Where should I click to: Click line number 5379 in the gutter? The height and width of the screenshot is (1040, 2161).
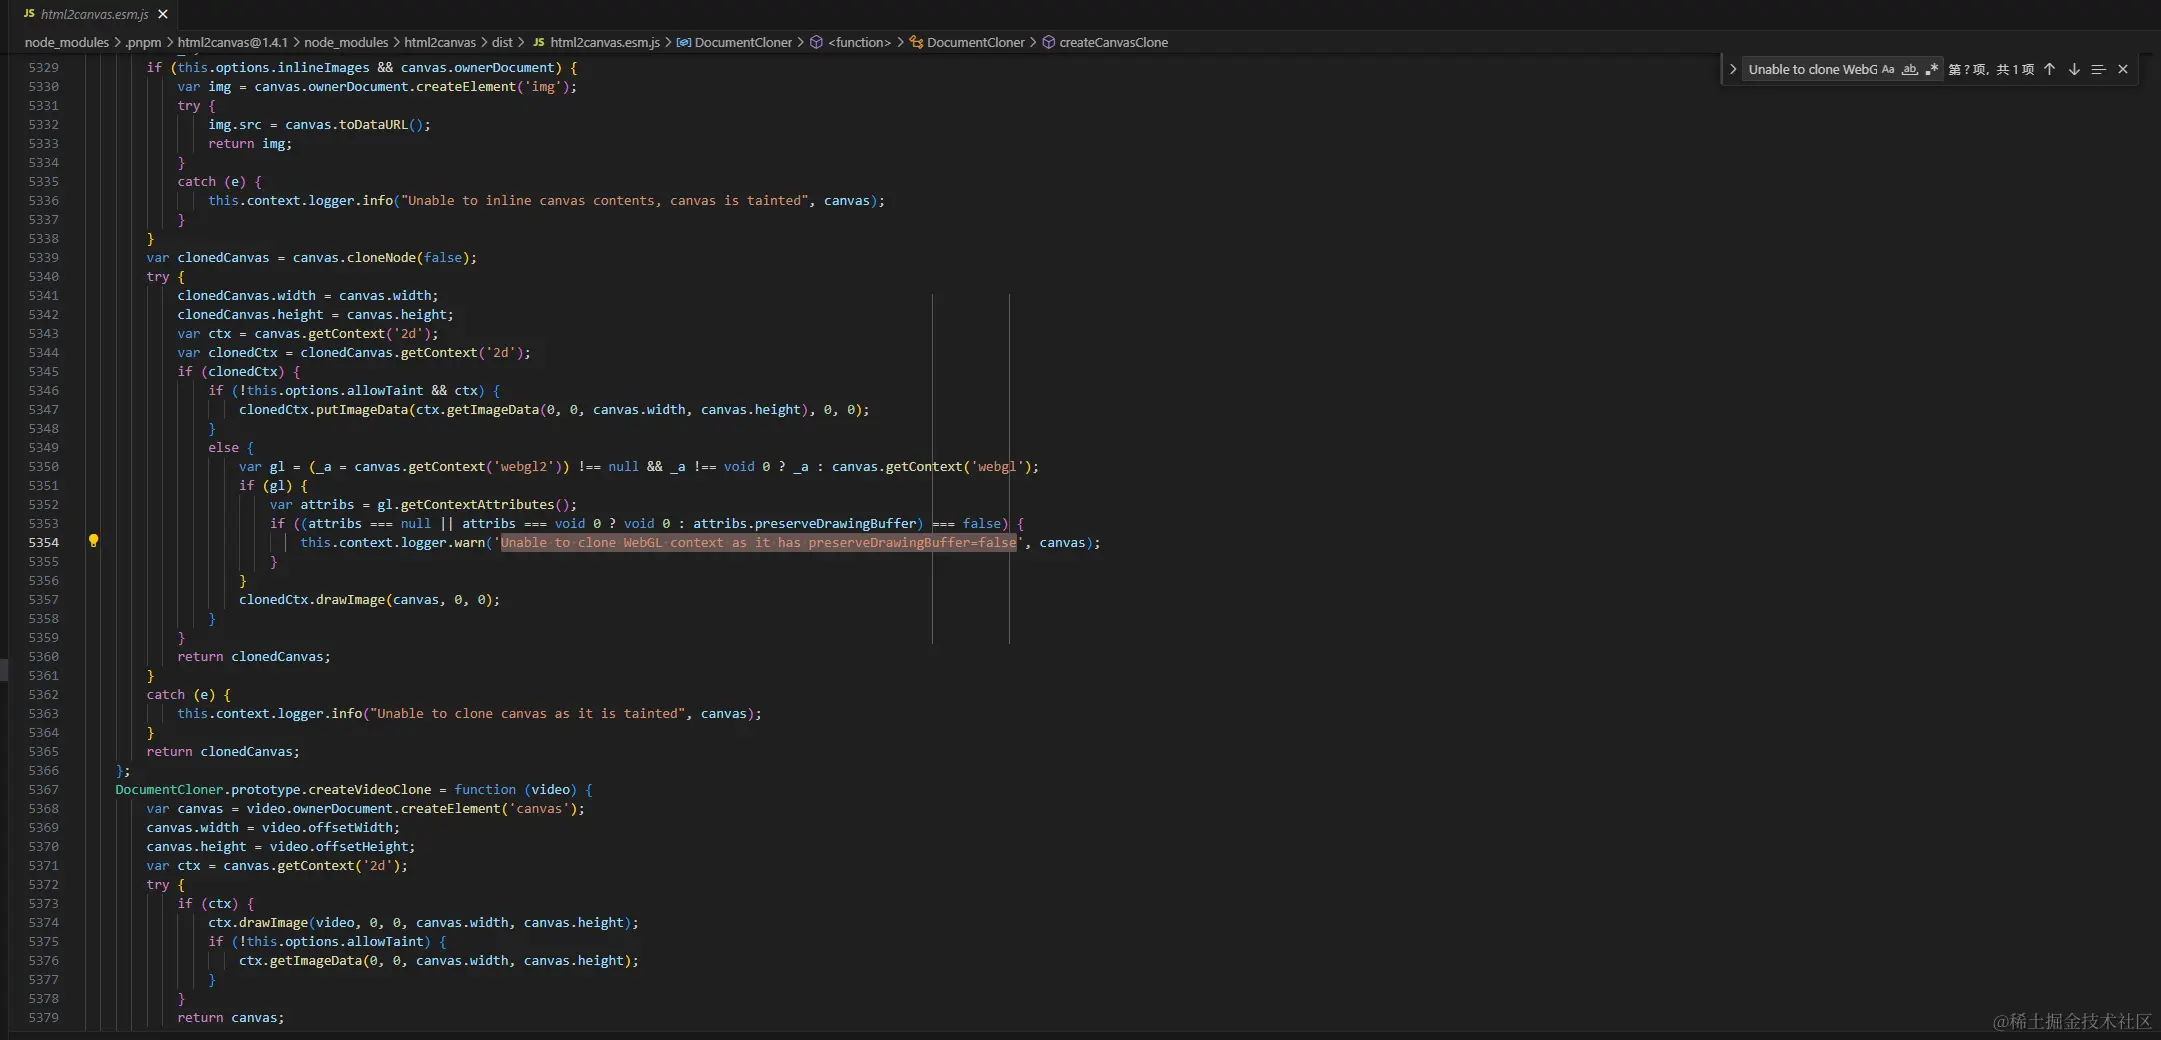pos(43,1017)
